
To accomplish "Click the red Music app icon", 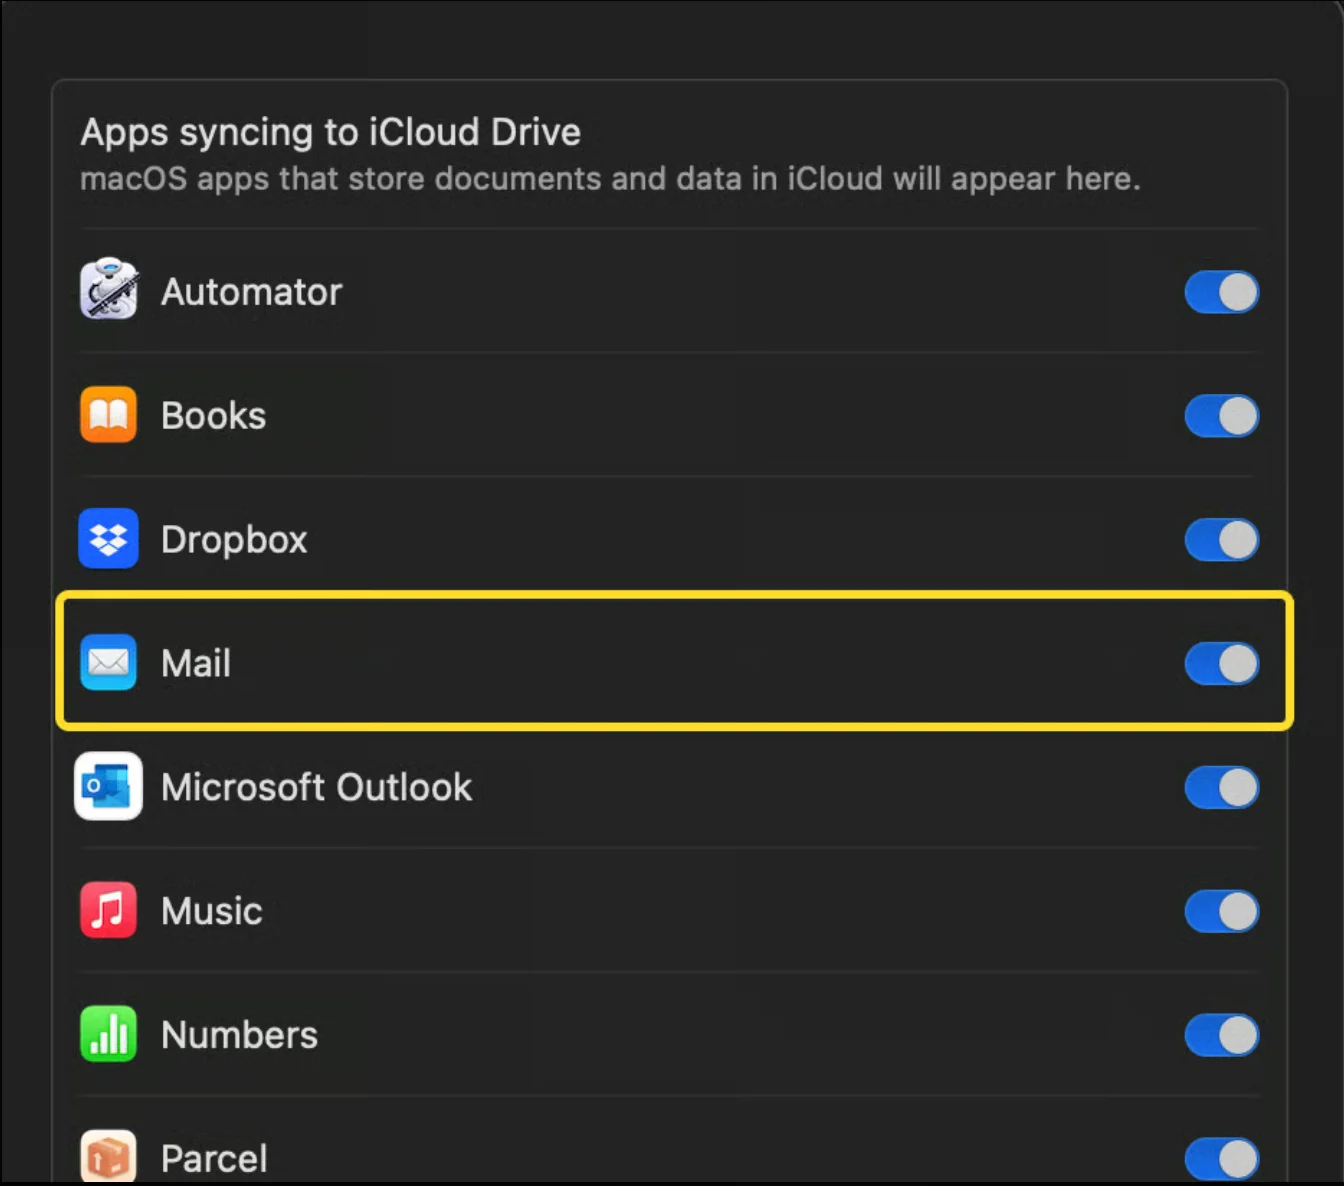I will [x=108, y=911].
